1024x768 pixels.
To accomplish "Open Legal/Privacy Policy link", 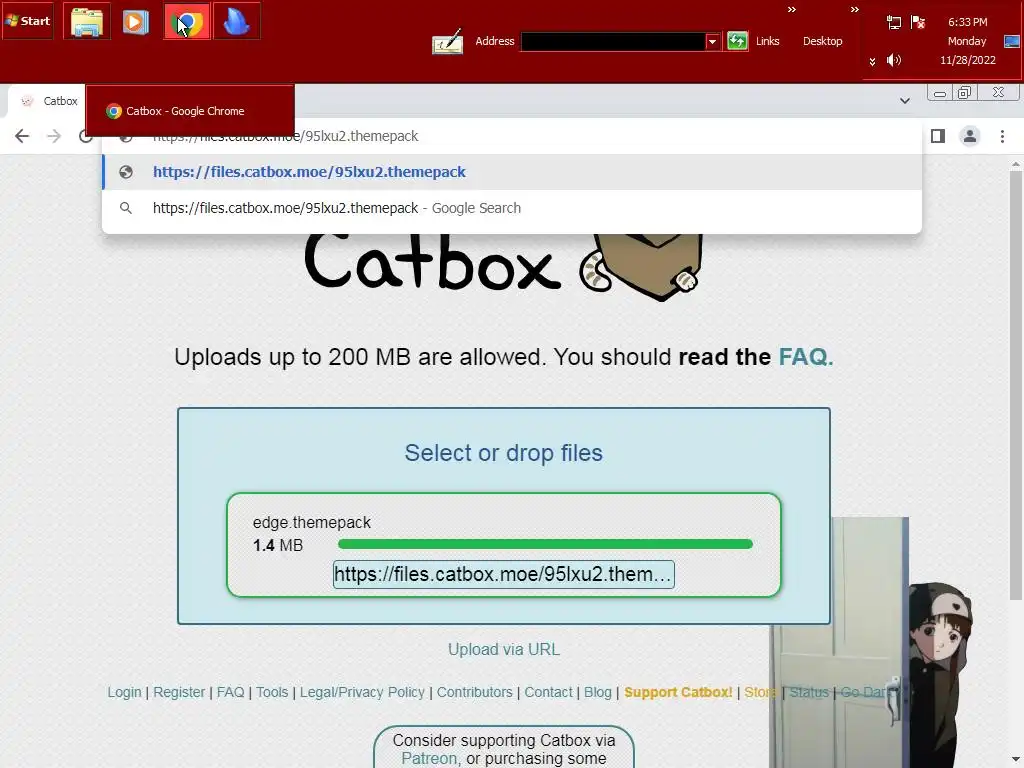I will pyautogui.click(x=362, y=692).
